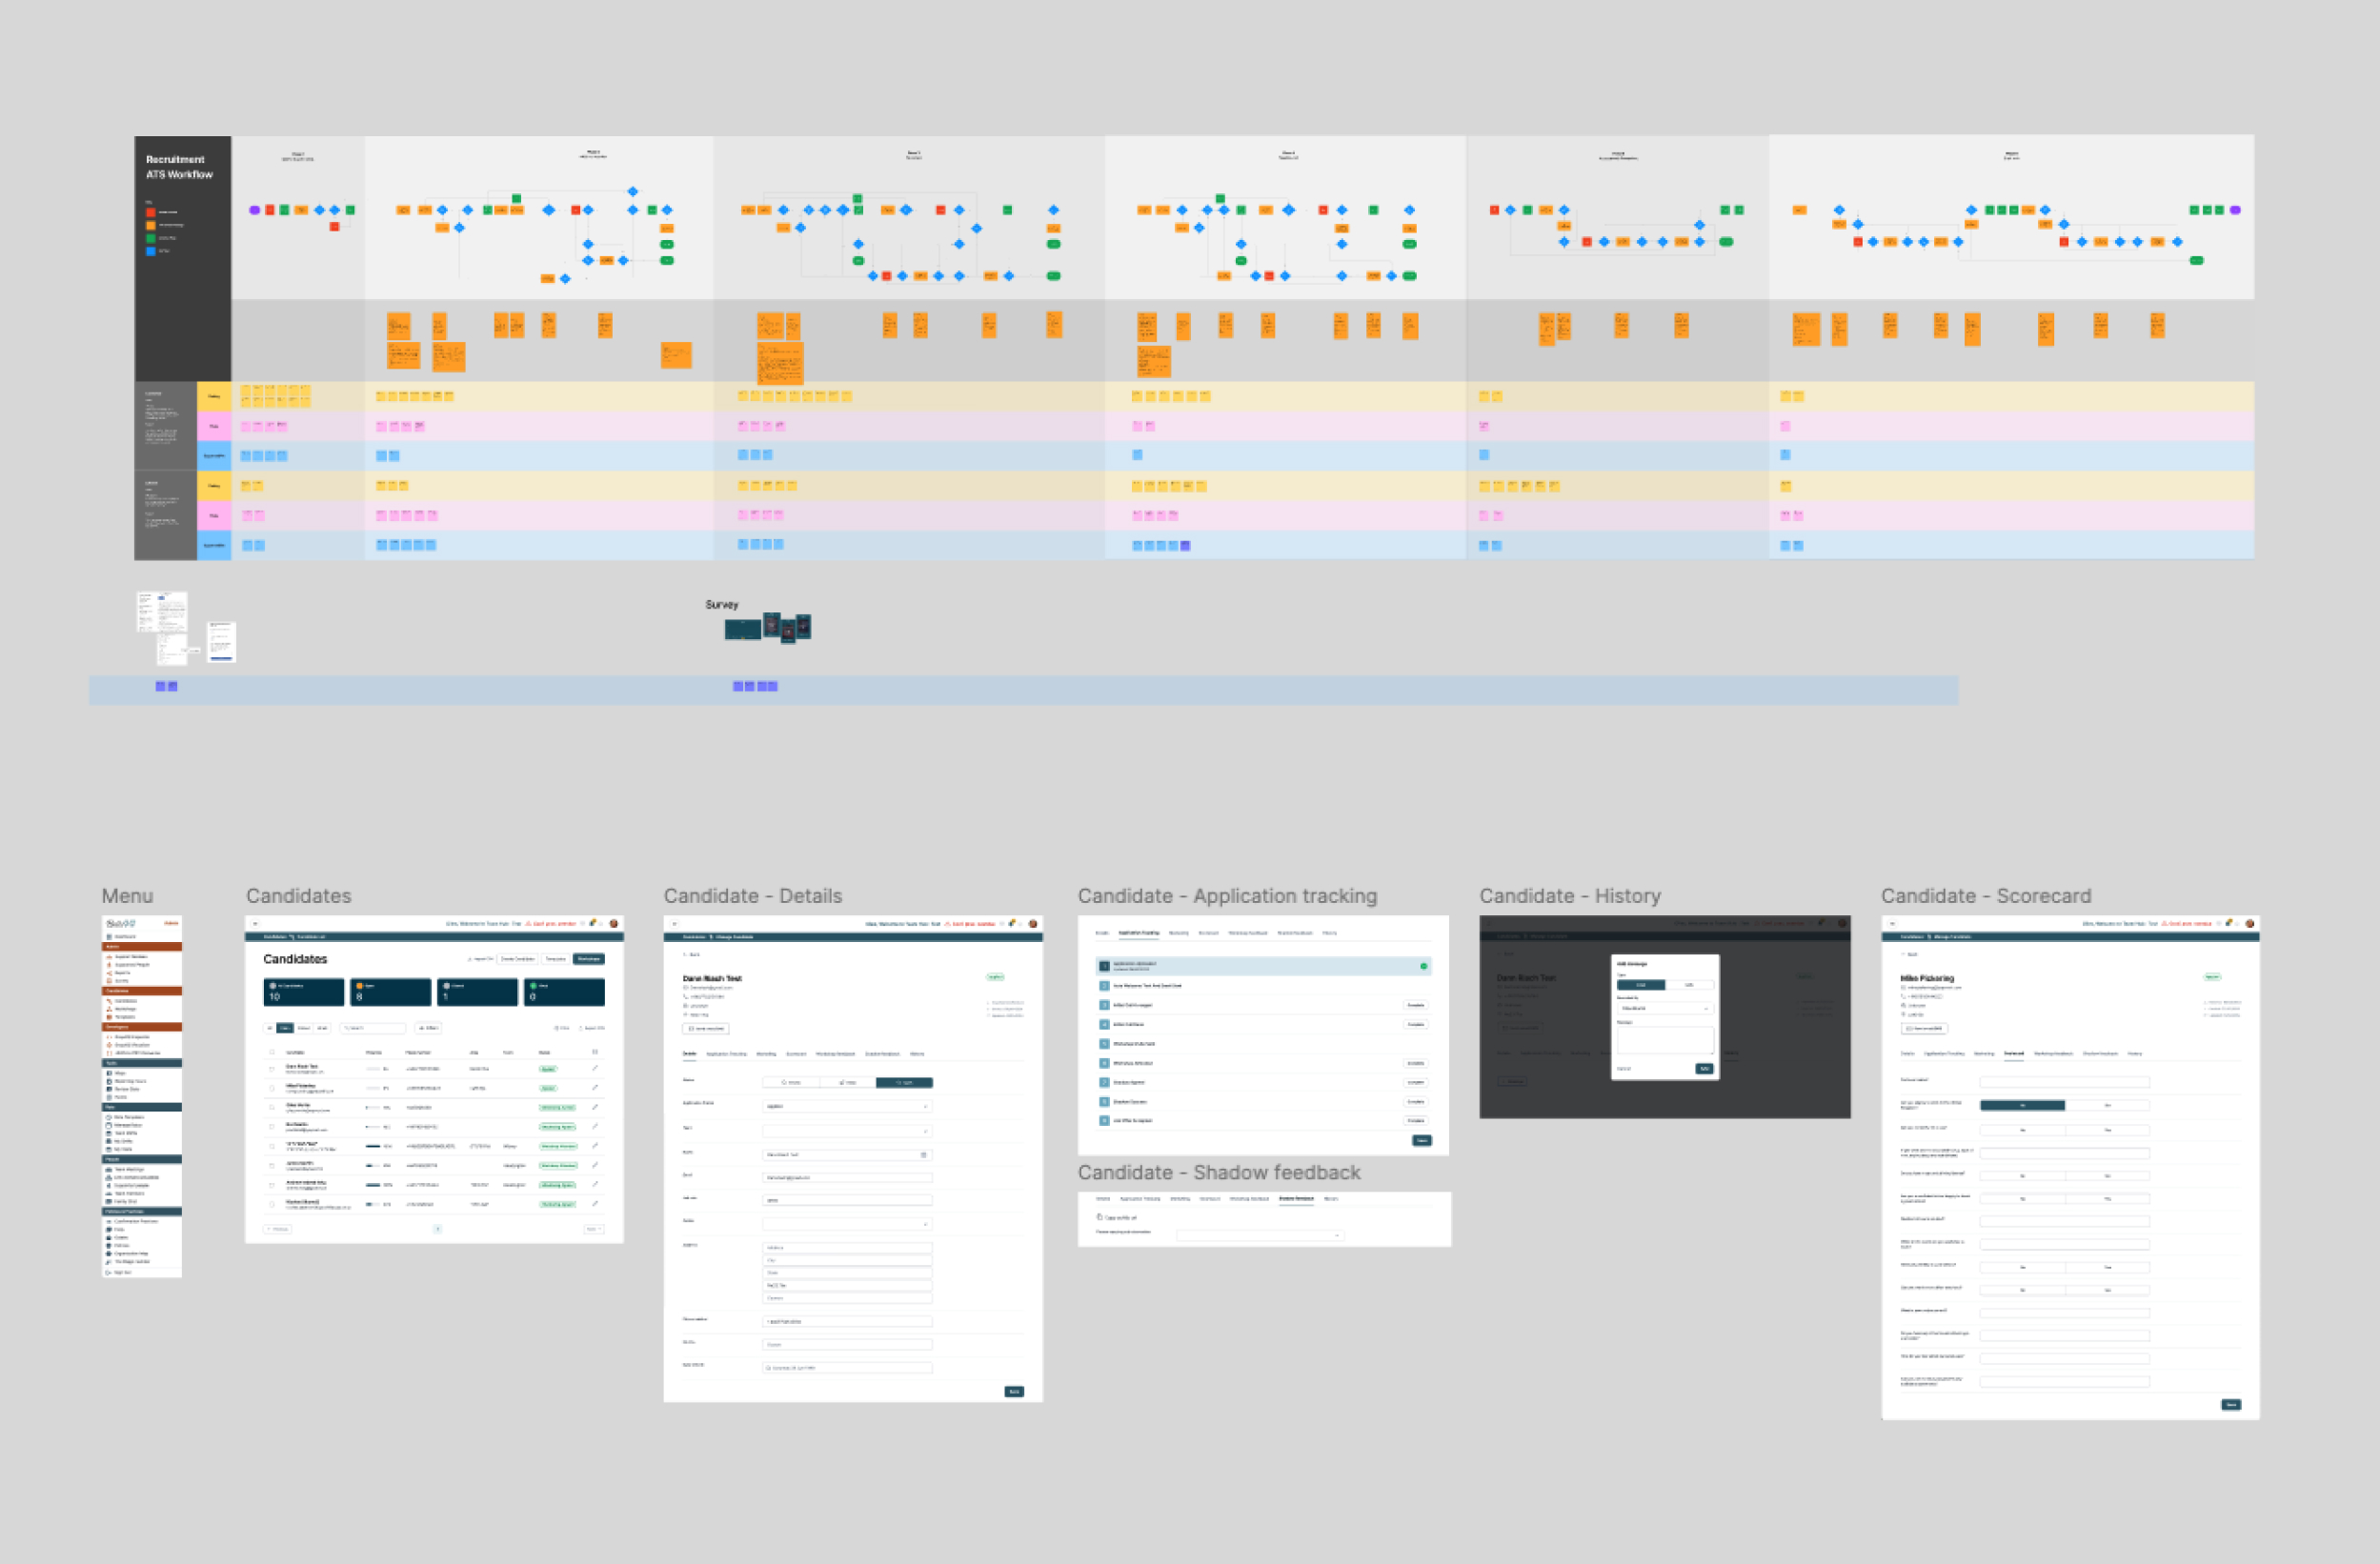The width and height of the screenshot is (2380, 1564).
Task: Tick the first candidate row checkbox
Action: tap(272, 1068)
